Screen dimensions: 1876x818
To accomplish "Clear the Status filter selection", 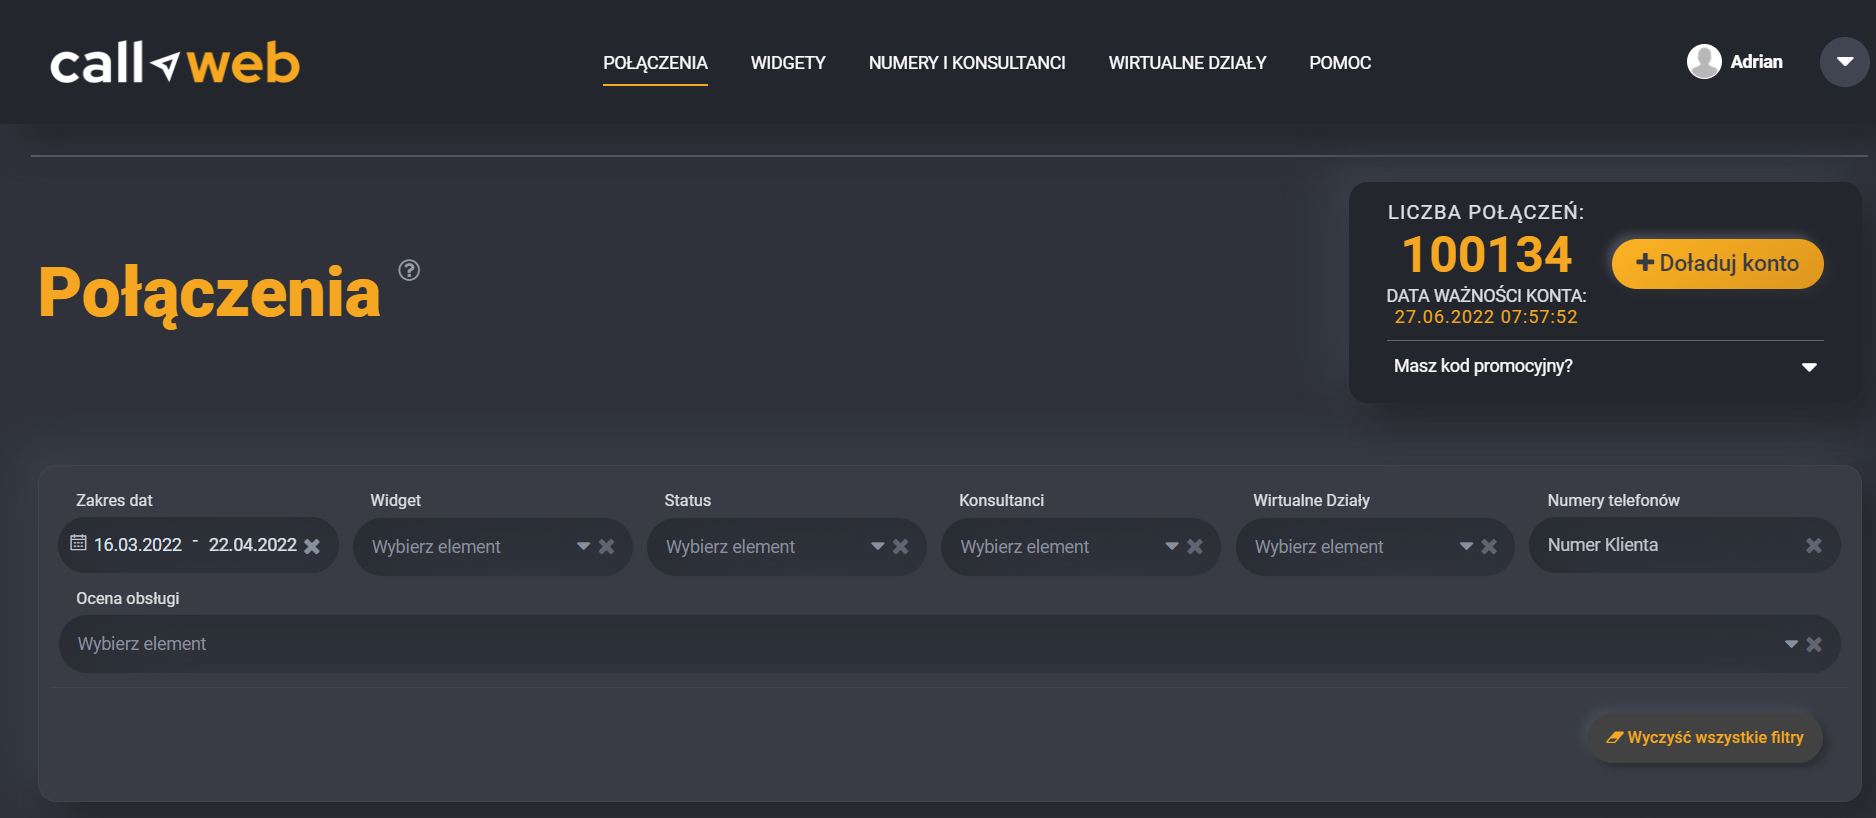I will pos(900,546).
